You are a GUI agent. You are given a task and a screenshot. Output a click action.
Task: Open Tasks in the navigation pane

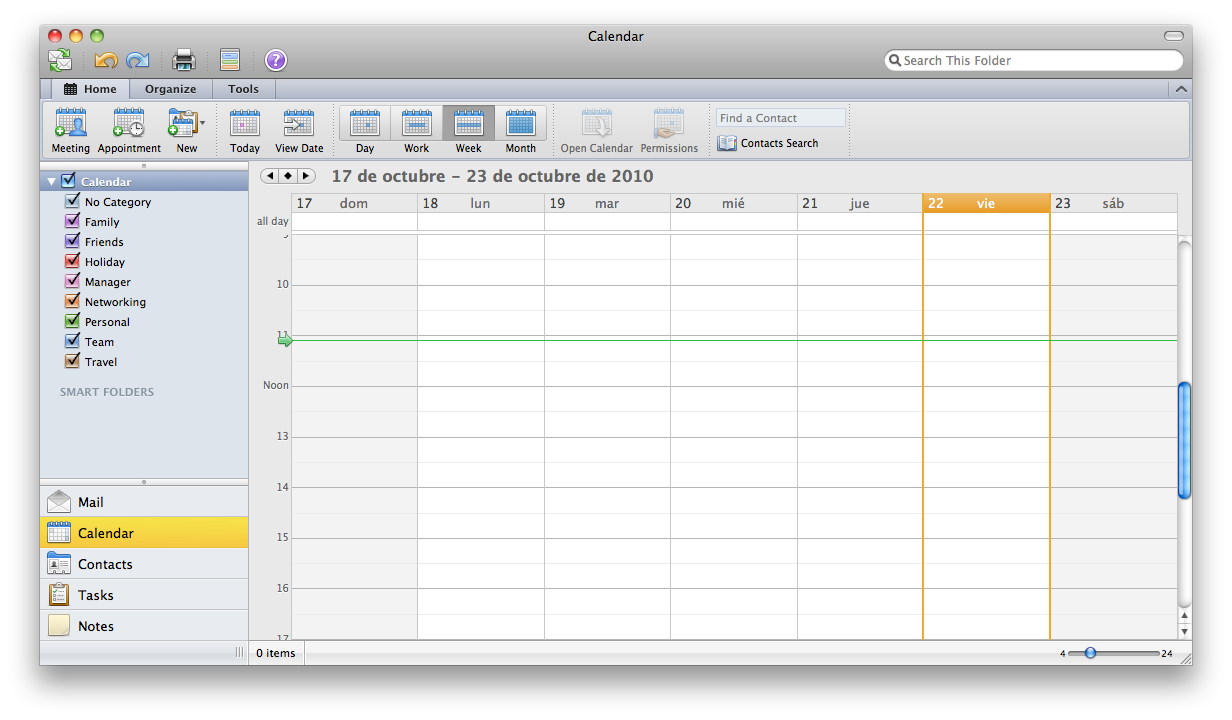point(144,595)
